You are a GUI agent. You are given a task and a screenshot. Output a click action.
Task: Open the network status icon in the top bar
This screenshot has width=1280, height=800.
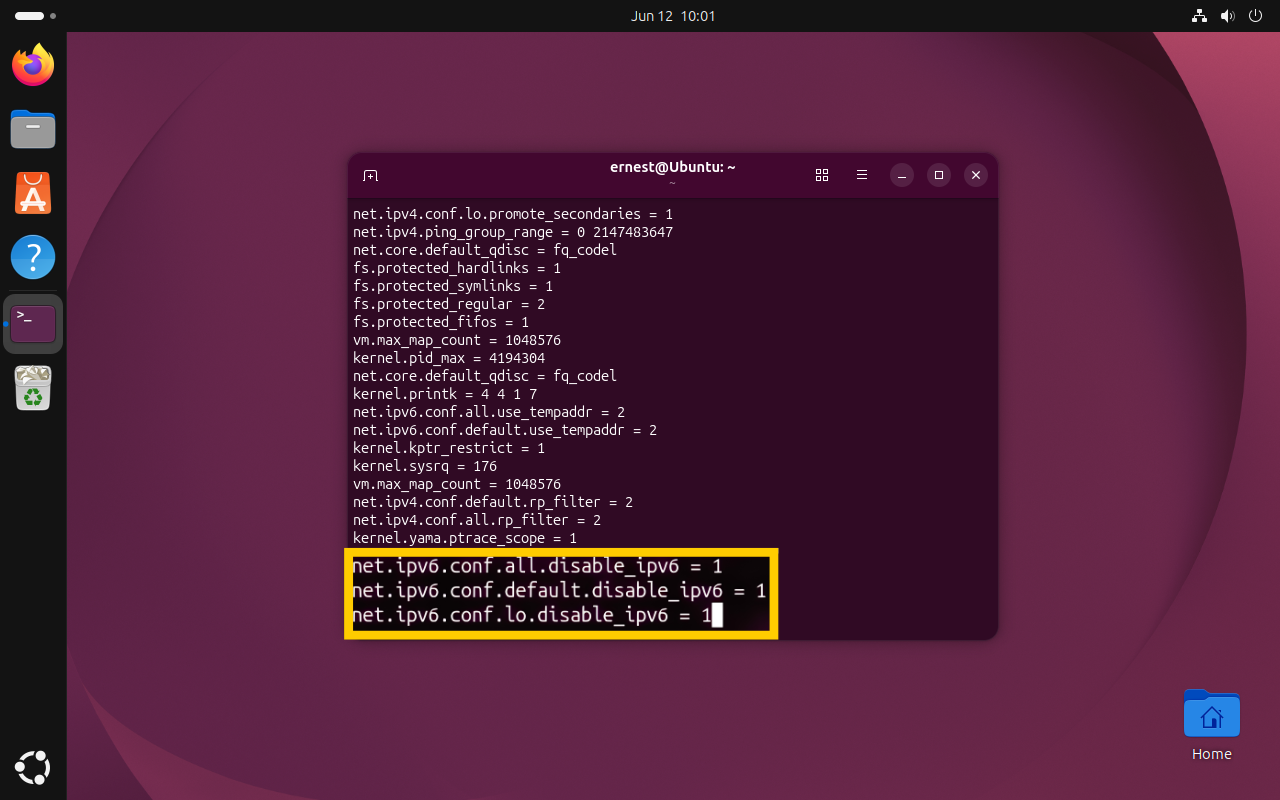[x=1199, y=16]
